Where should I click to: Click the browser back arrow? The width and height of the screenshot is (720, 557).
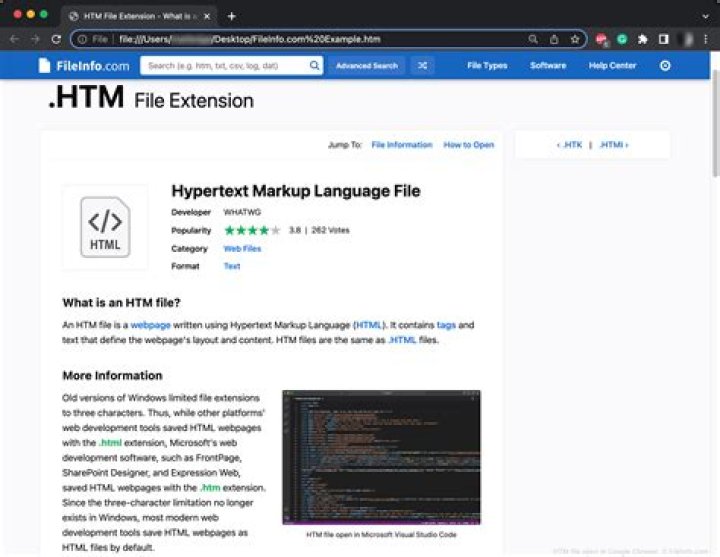[x=14, y=39]
